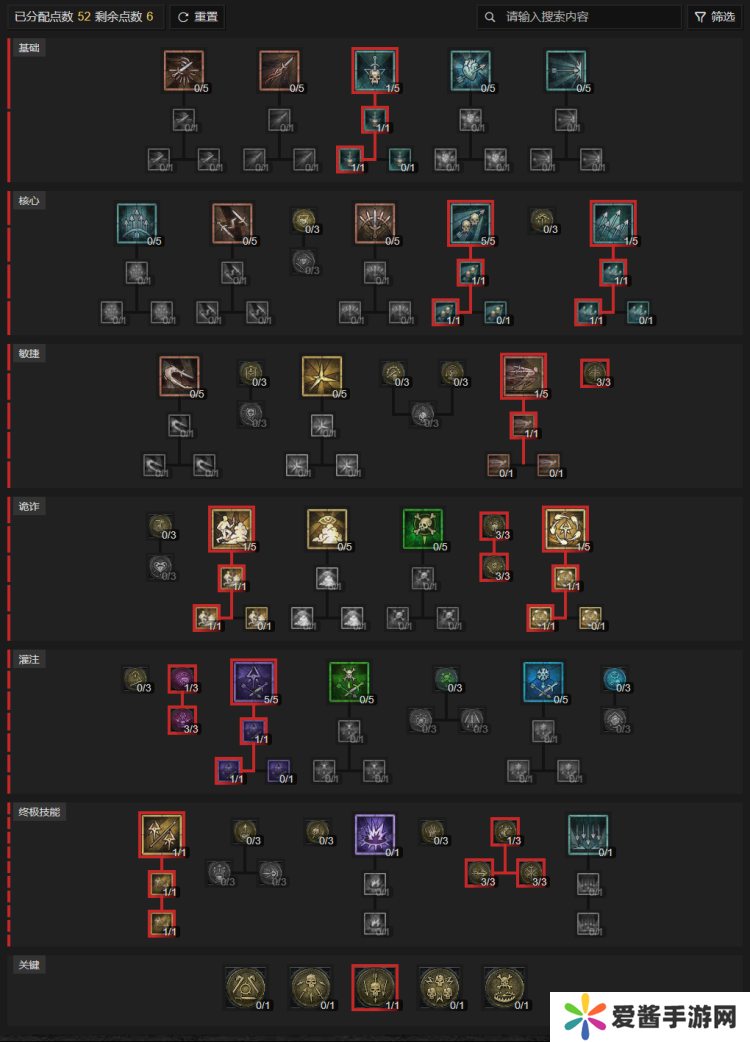Jump to the 终极技能 section label
This screenshot has width=750, height=1042.
[x=39, y=812]
